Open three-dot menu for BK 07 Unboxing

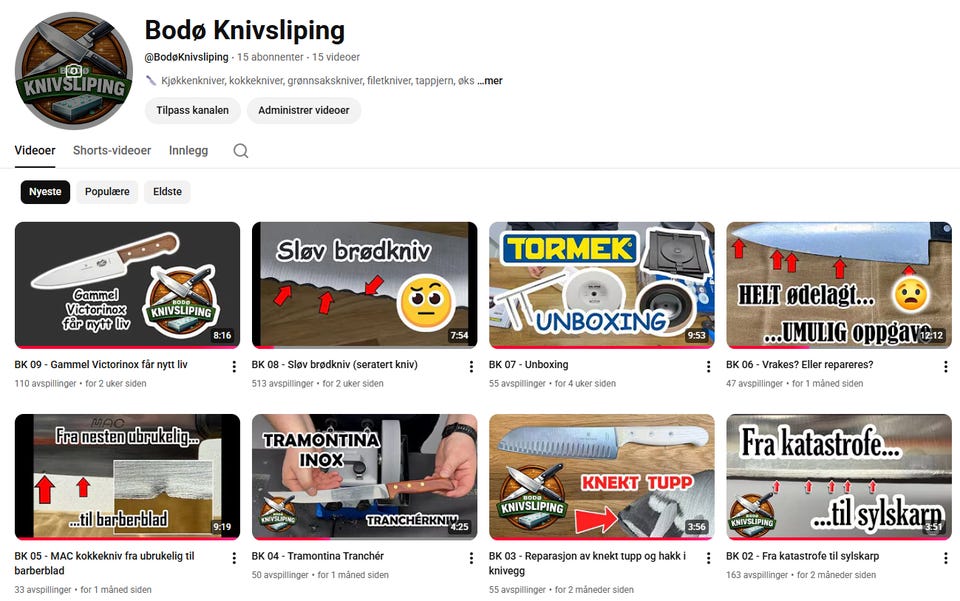pos(708,367)
